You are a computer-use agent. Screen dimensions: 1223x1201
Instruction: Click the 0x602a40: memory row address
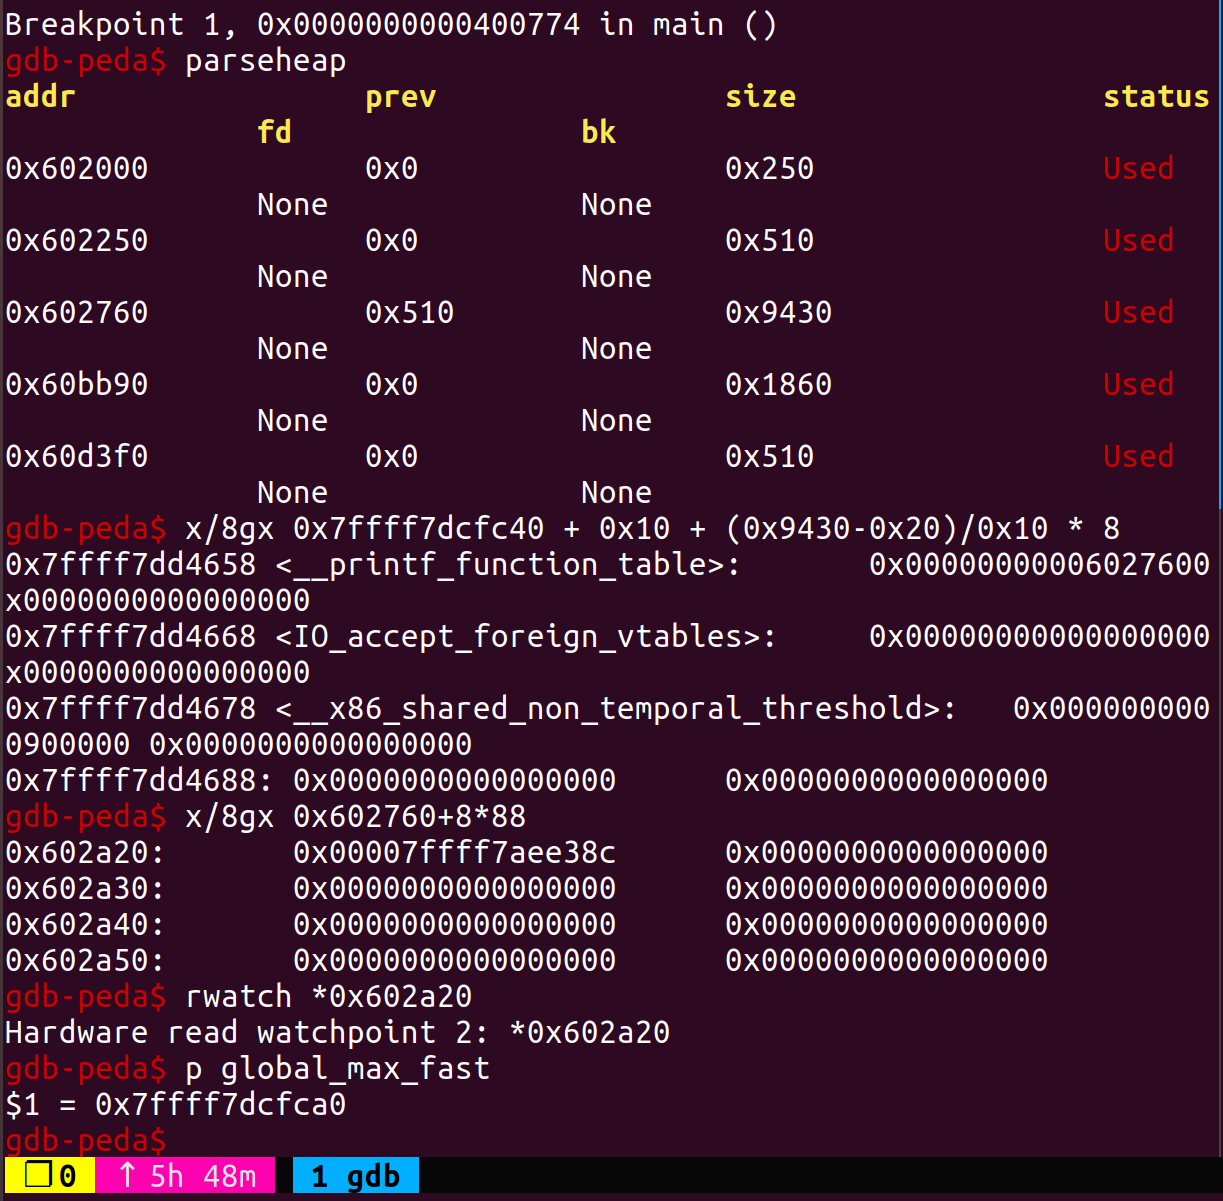85,924
